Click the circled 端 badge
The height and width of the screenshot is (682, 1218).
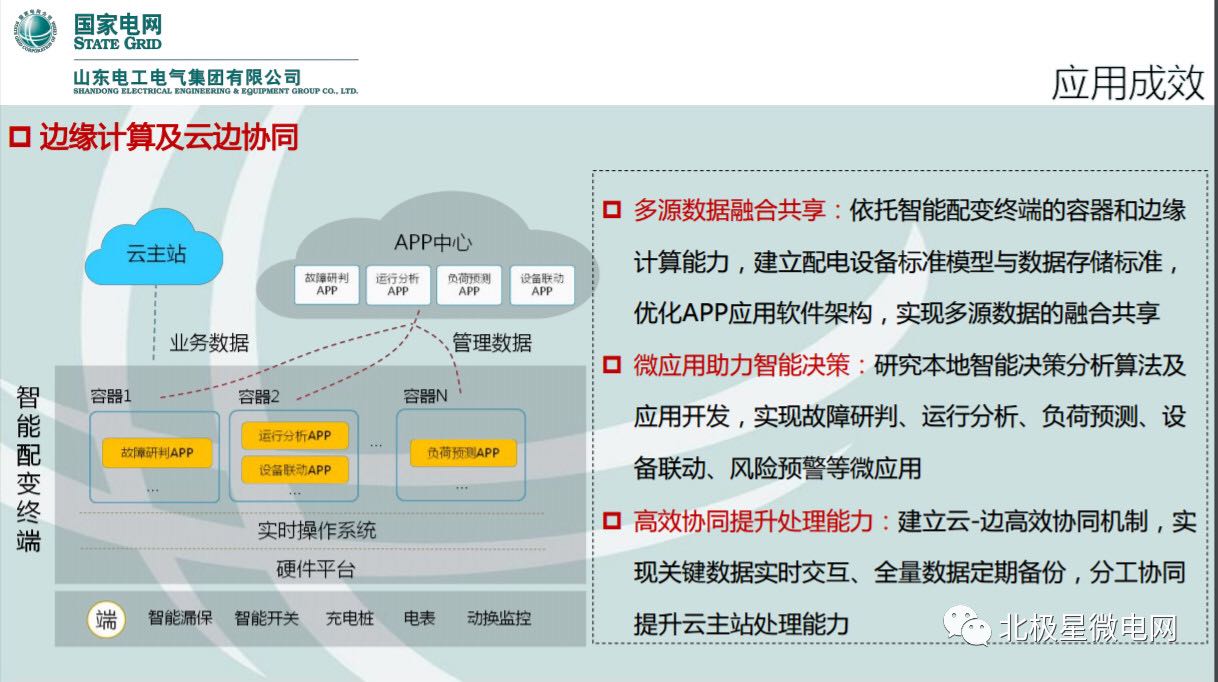[106, 619]
